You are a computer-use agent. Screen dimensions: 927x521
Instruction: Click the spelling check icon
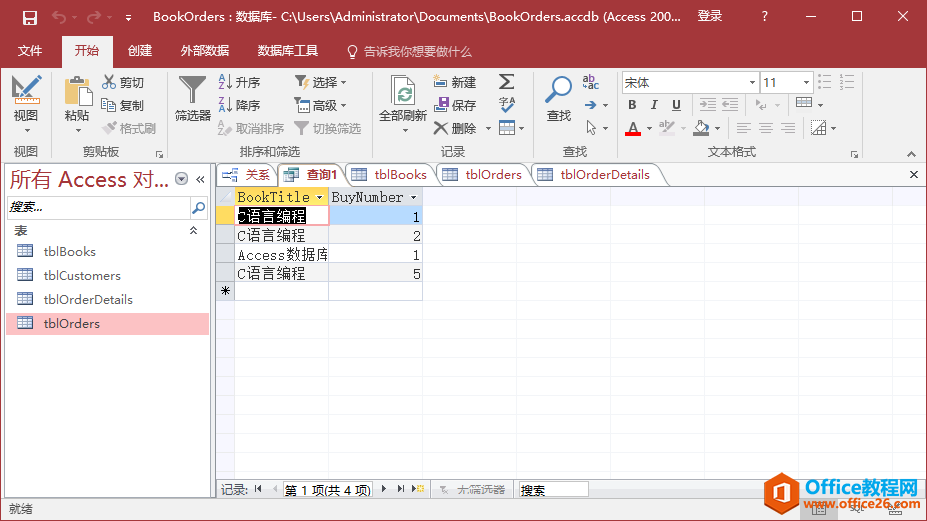pos(507,105)
